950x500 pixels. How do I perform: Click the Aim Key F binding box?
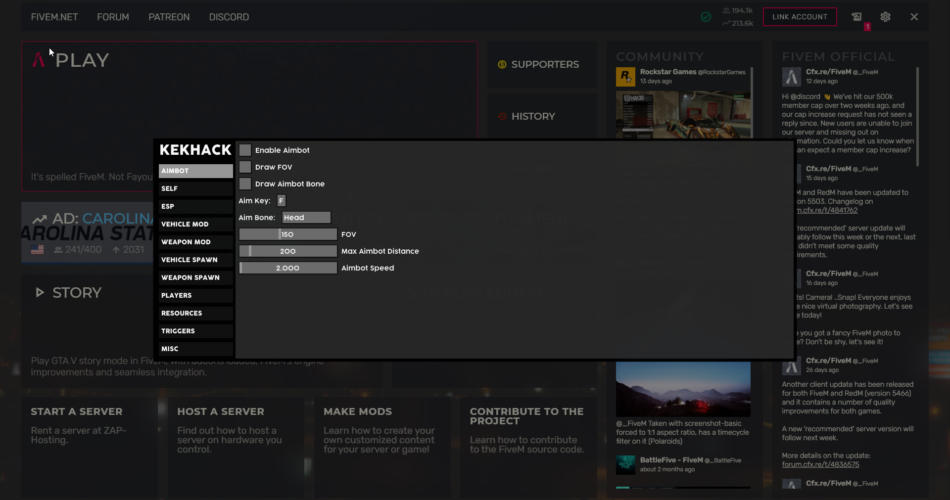[281, 201]
